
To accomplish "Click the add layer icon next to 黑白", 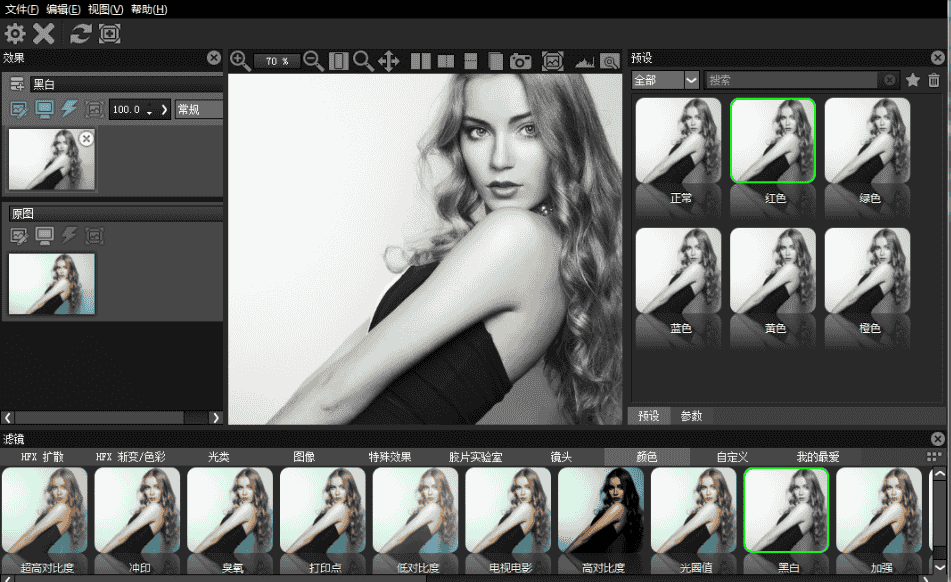I will (17, 84).
